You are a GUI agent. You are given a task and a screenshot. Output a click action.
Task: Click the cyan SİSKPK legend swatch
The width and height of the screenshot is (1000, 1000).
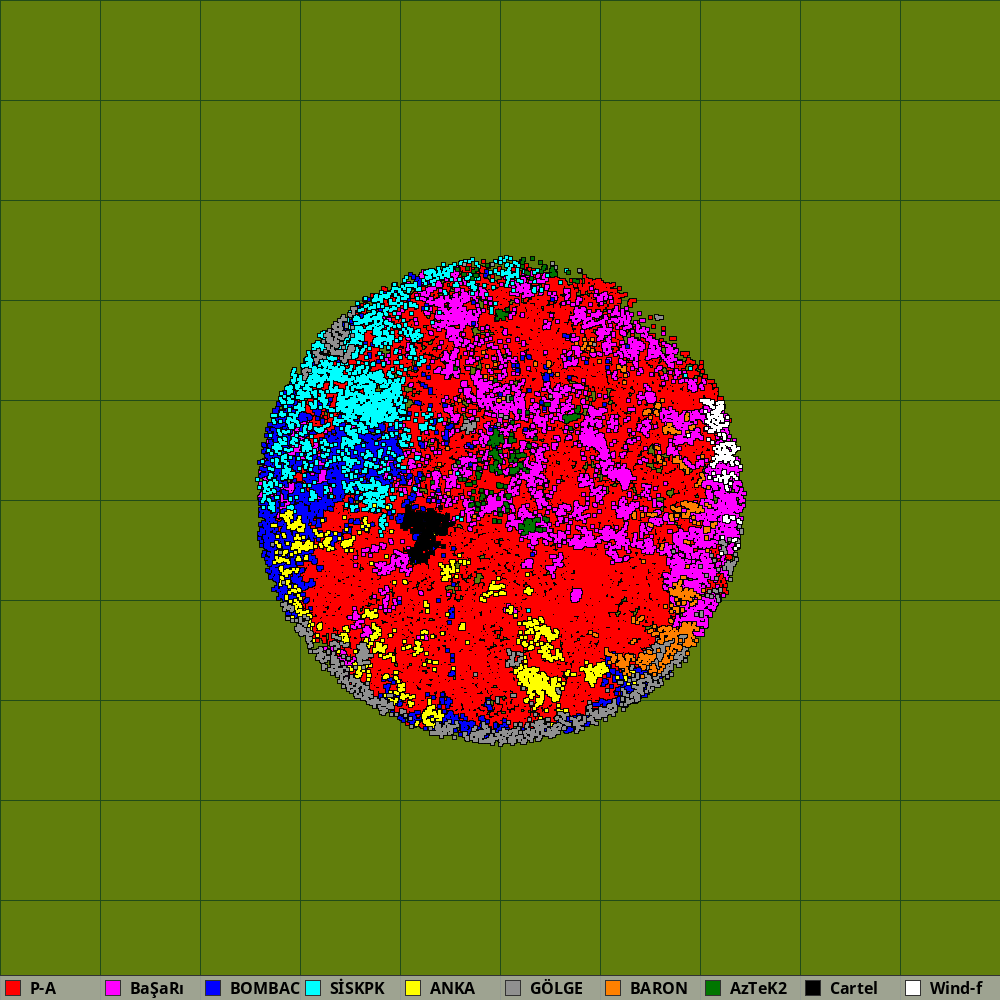click(313, 988)
